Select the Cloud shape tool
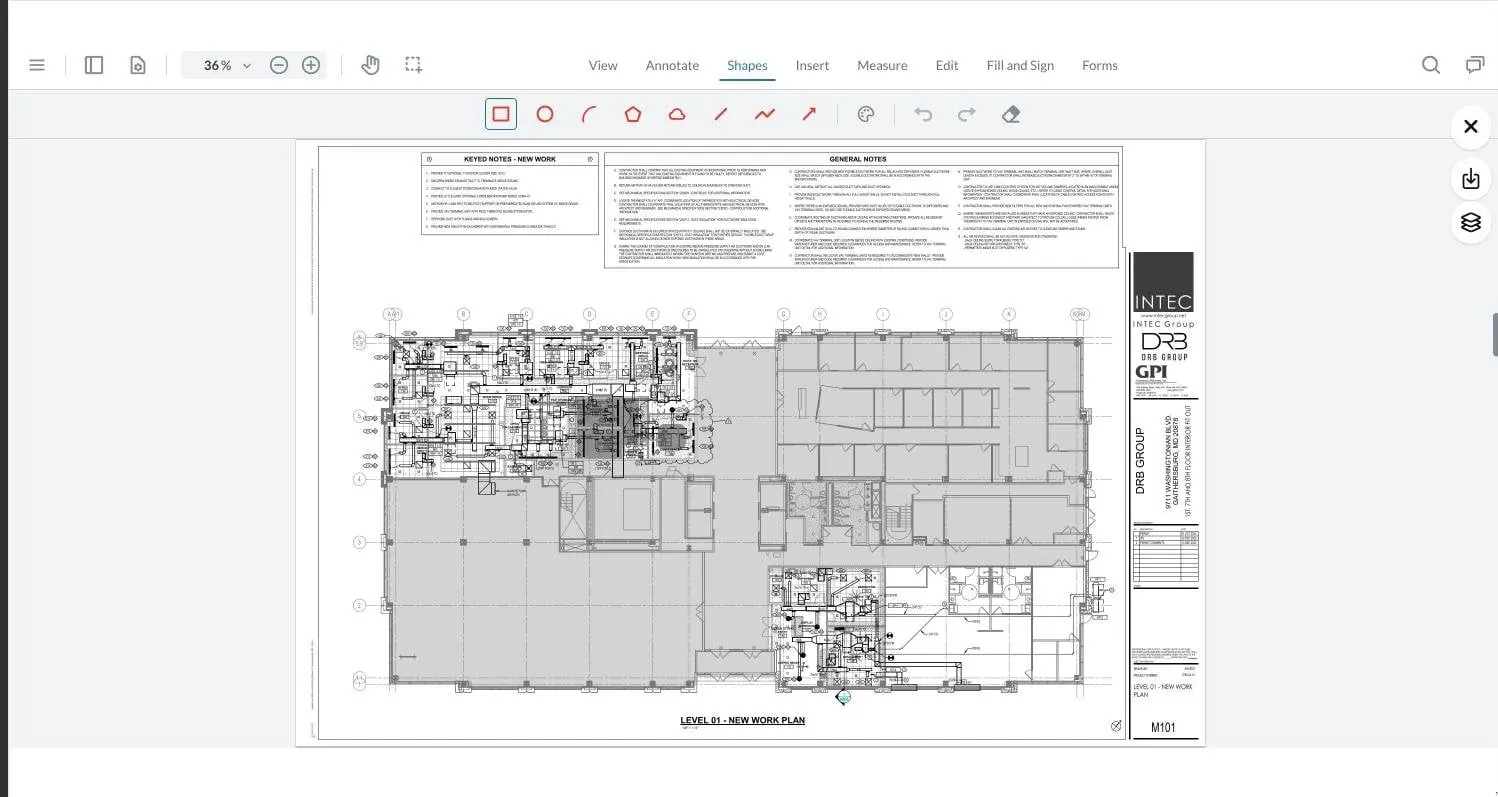Screen dimensions: 1498x797 [x=677, y=114]
